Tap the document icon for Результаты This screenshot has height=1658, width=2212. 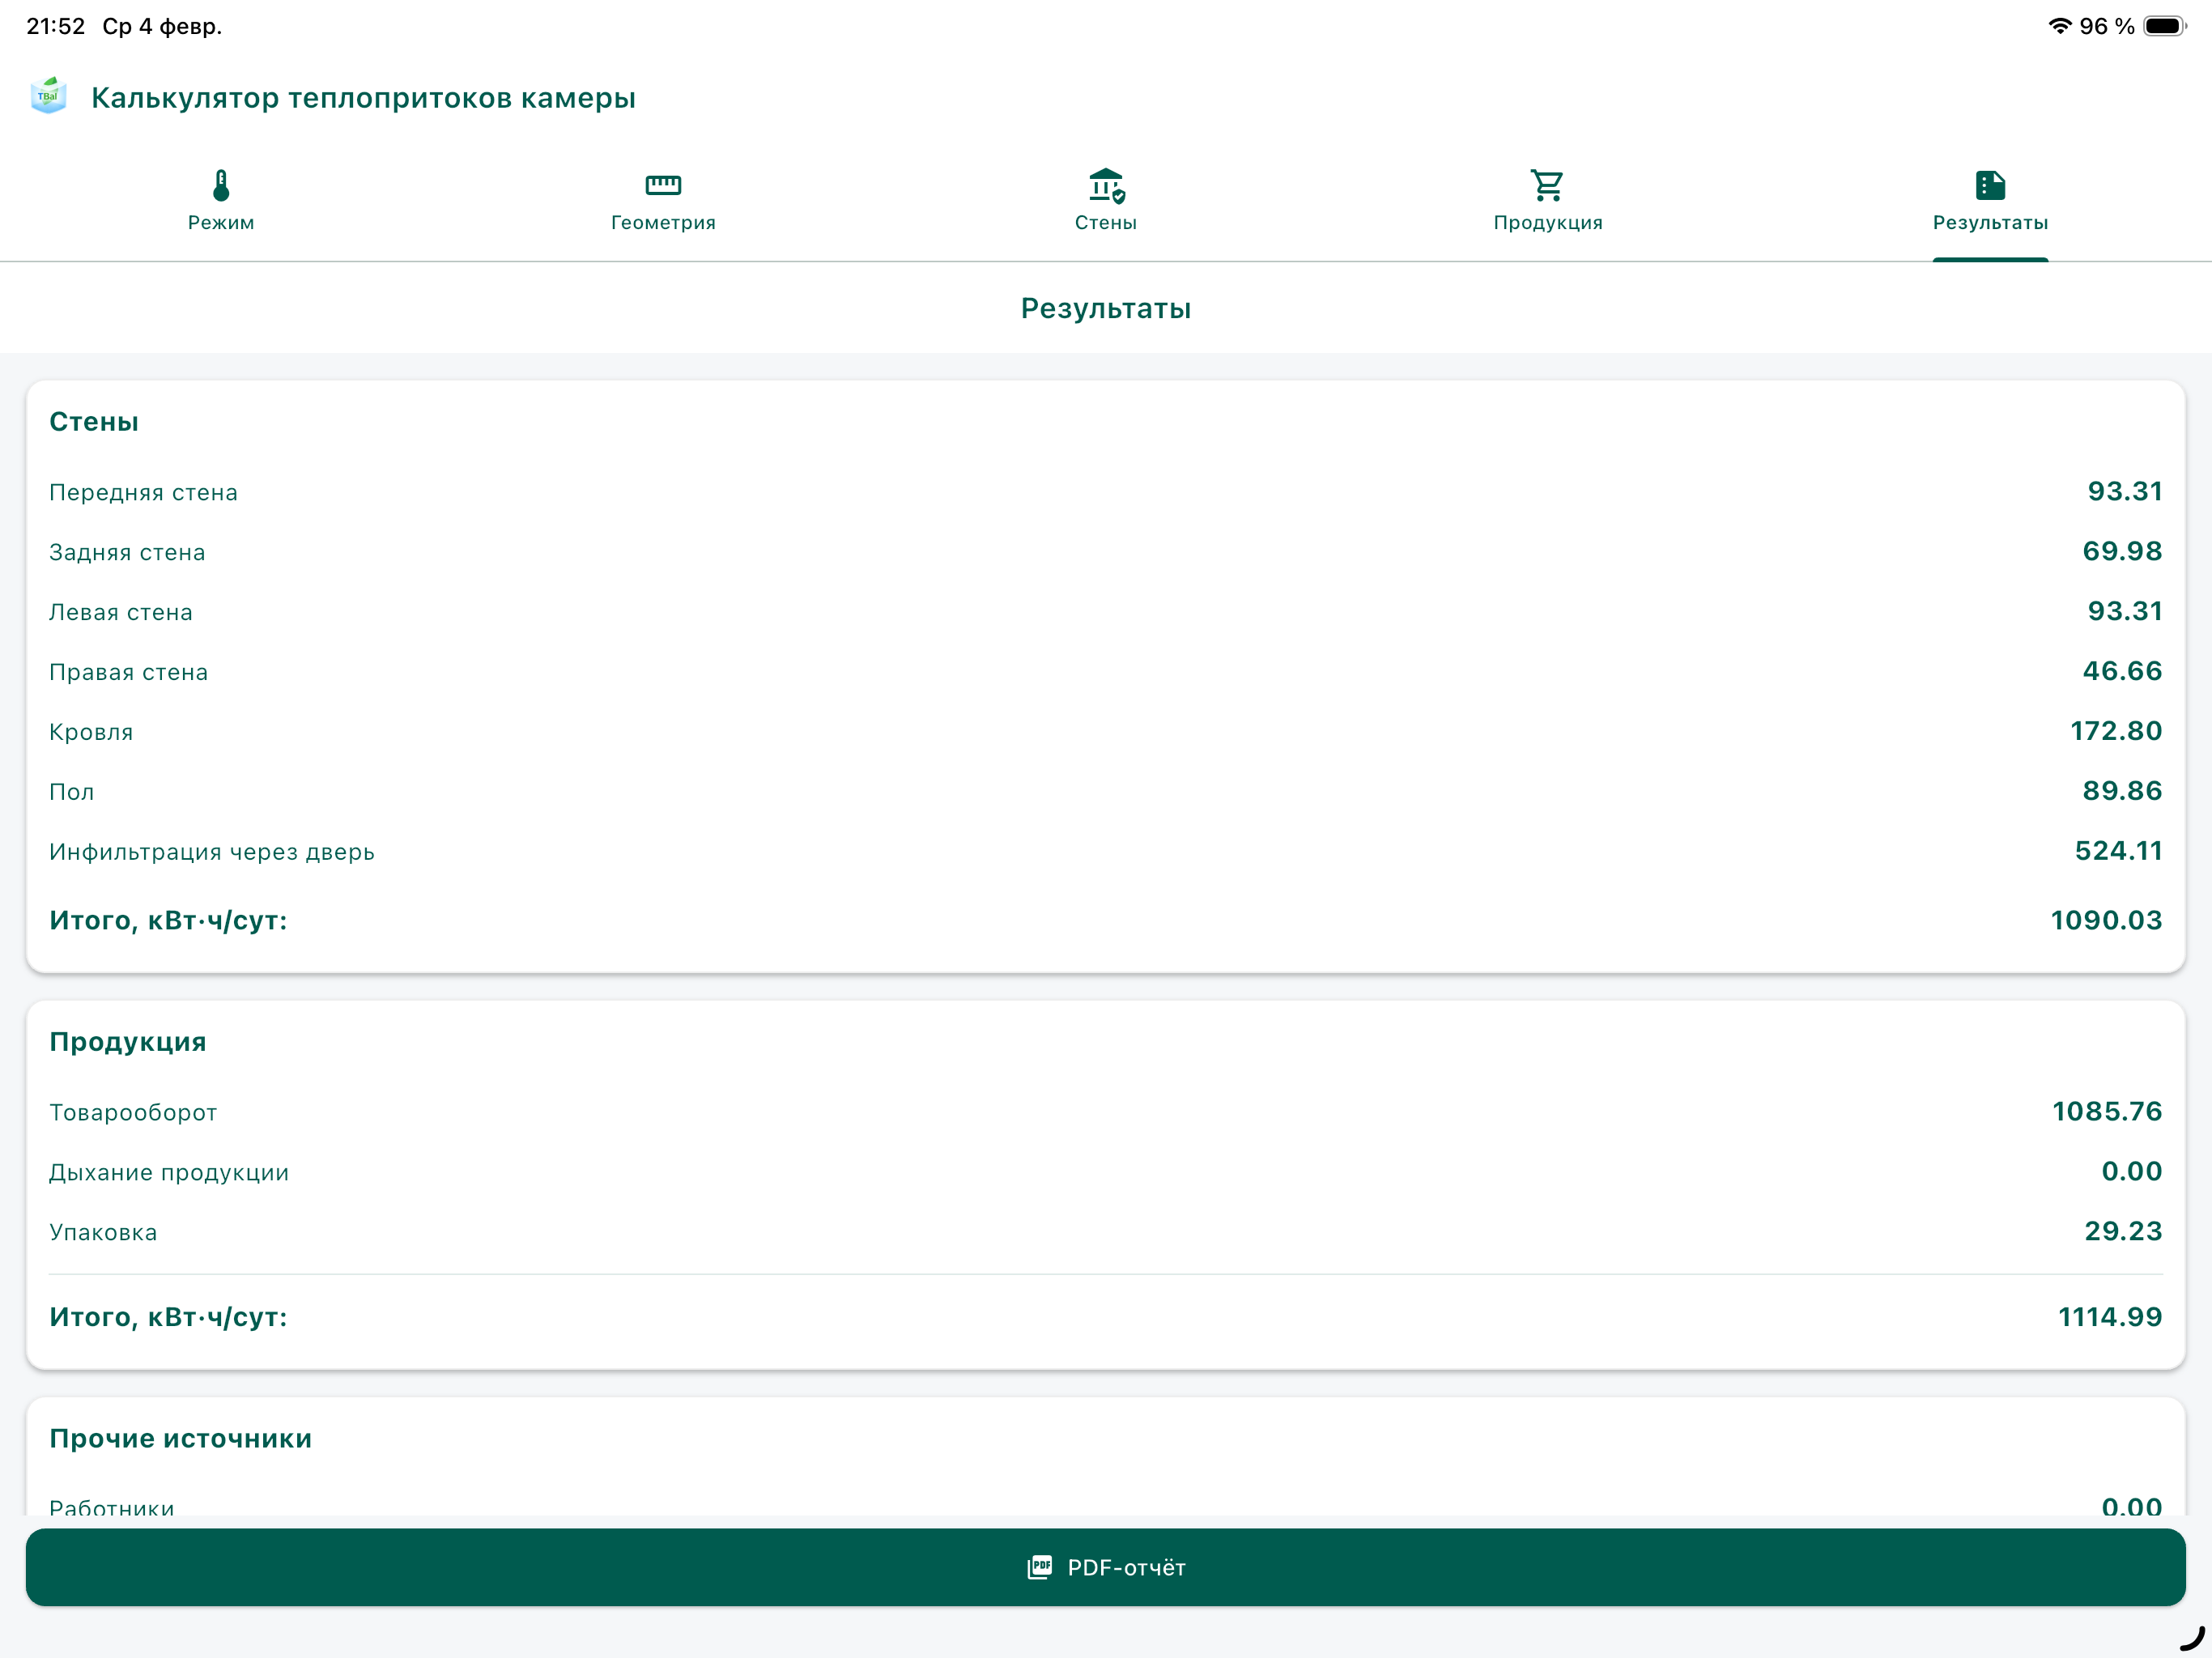click(x=1990, y=185)
